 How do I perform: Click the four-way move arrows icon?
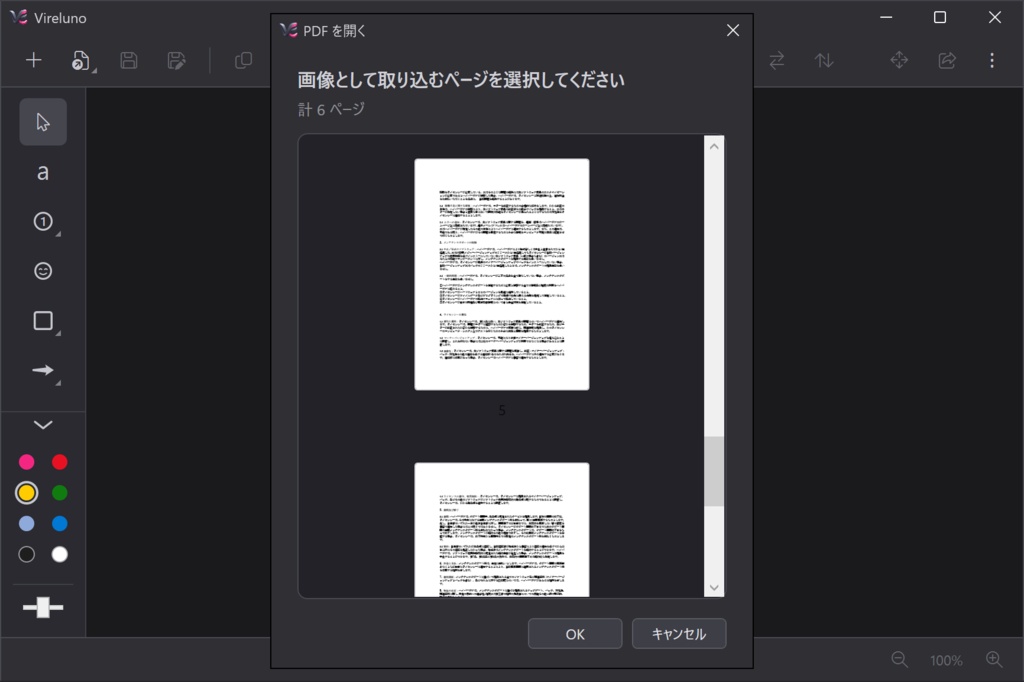click(x=899, y=60)
